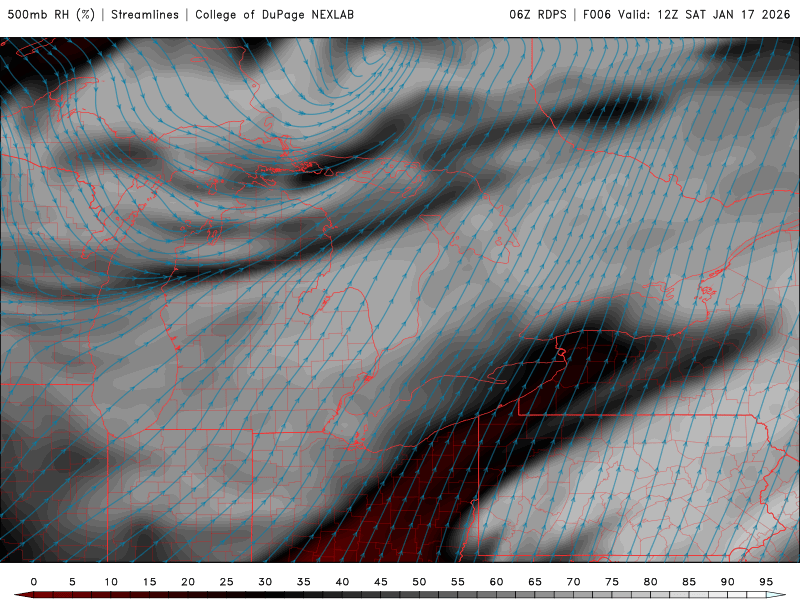800x600 pixels.
Task: Select the "20" color scale label
Action: pos(188,582)
